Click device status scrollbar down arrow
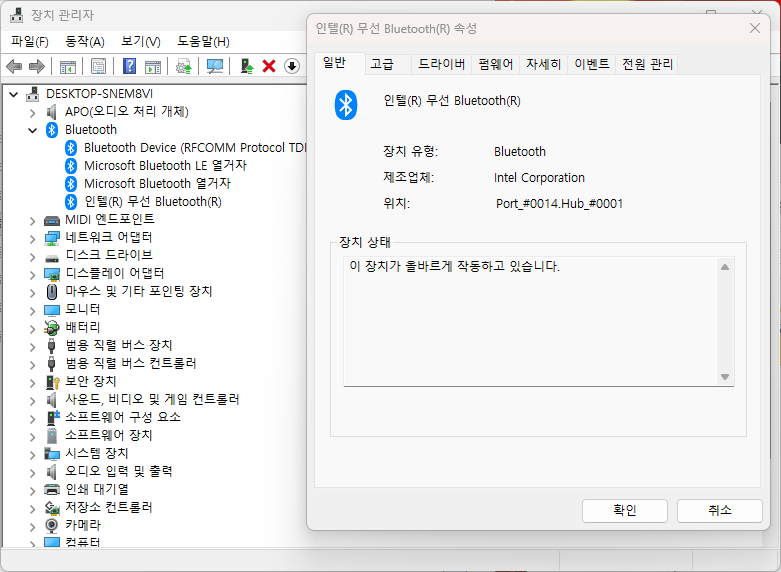The width and height of the screenshot is (781, 572). point(725,377)
